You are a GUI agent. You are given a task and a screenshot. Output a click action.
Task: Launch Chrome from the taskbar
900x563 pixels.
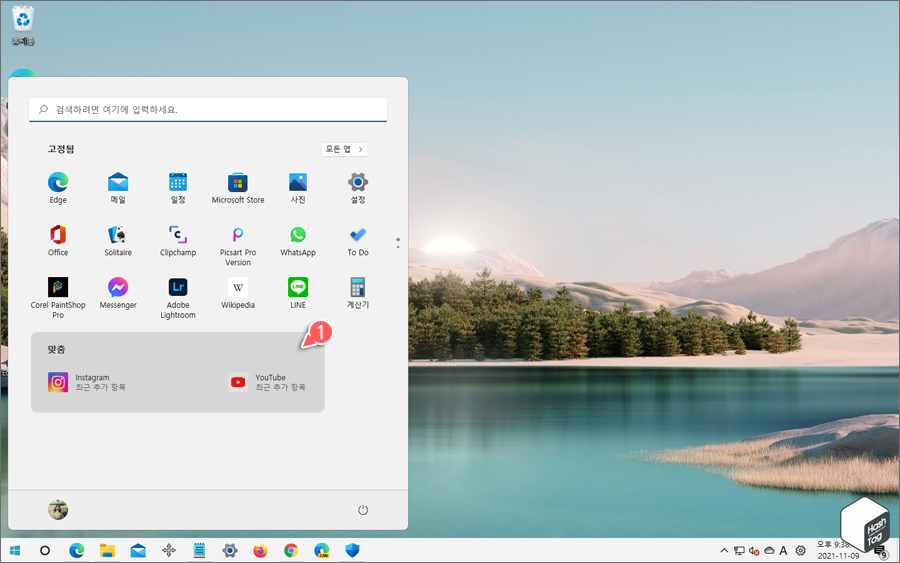(x=291, y=551)
